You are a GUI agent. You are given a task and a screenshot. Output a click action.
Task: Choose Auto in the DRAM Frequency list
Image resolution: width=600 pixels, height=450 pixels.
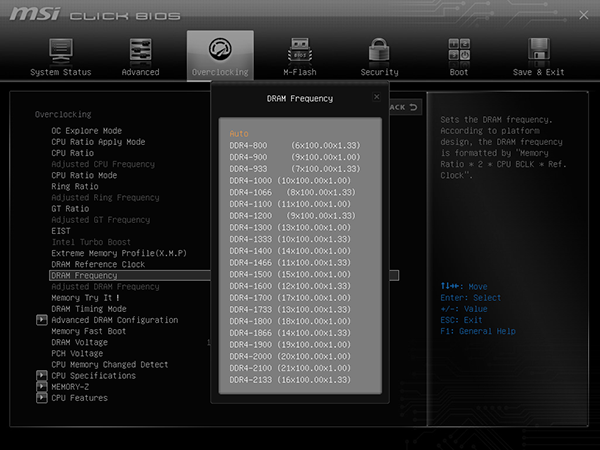239,134
